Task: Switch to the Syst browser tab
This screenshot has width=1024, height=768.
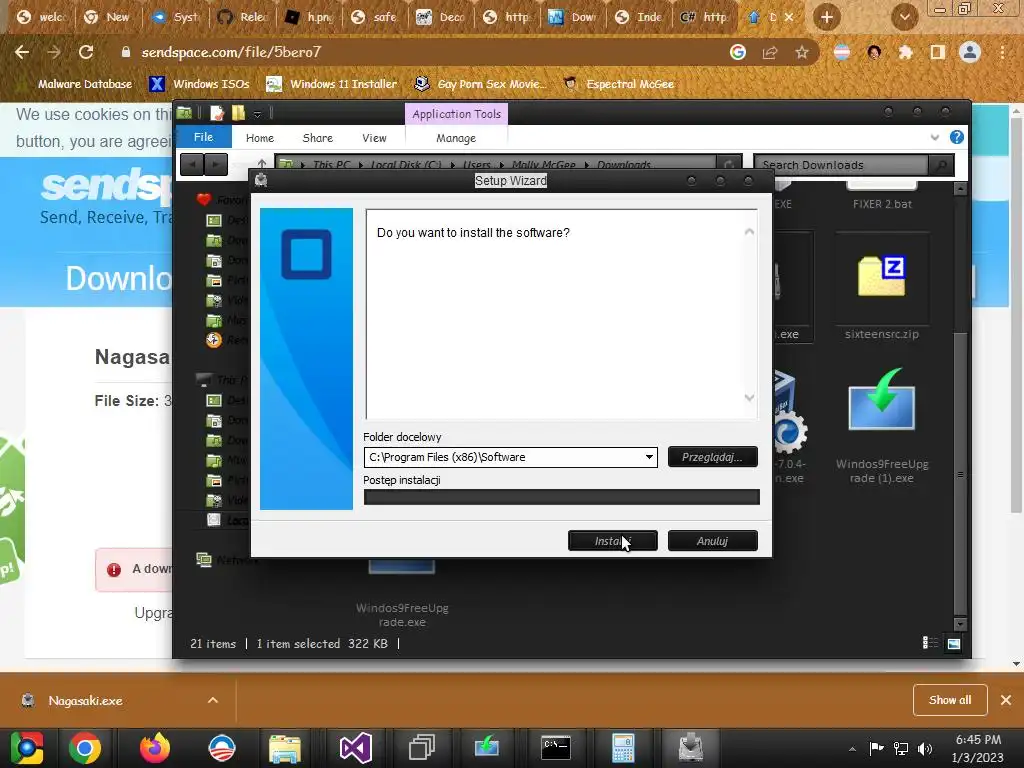Action: 175,17
